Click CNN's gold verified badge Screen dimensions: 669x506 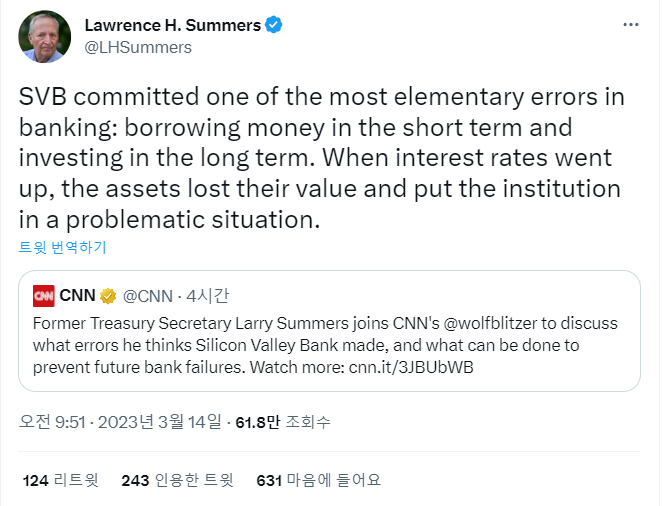[107, 295]
